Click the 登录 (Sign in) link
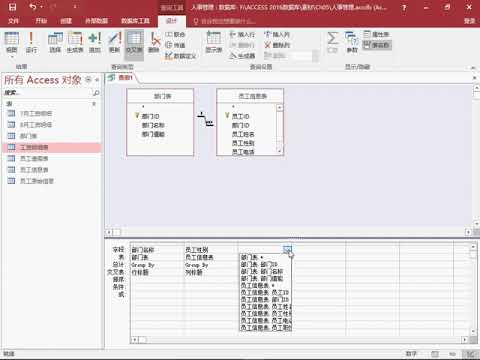Image resolution: width=480 pixels, height=360 pixels. (x=470, y=21)
